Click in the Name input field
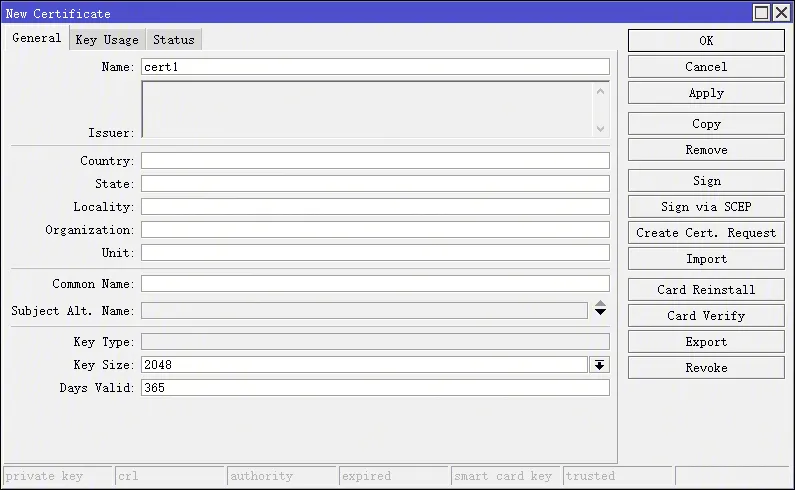The image size is (795, 490). pos(375,67)
